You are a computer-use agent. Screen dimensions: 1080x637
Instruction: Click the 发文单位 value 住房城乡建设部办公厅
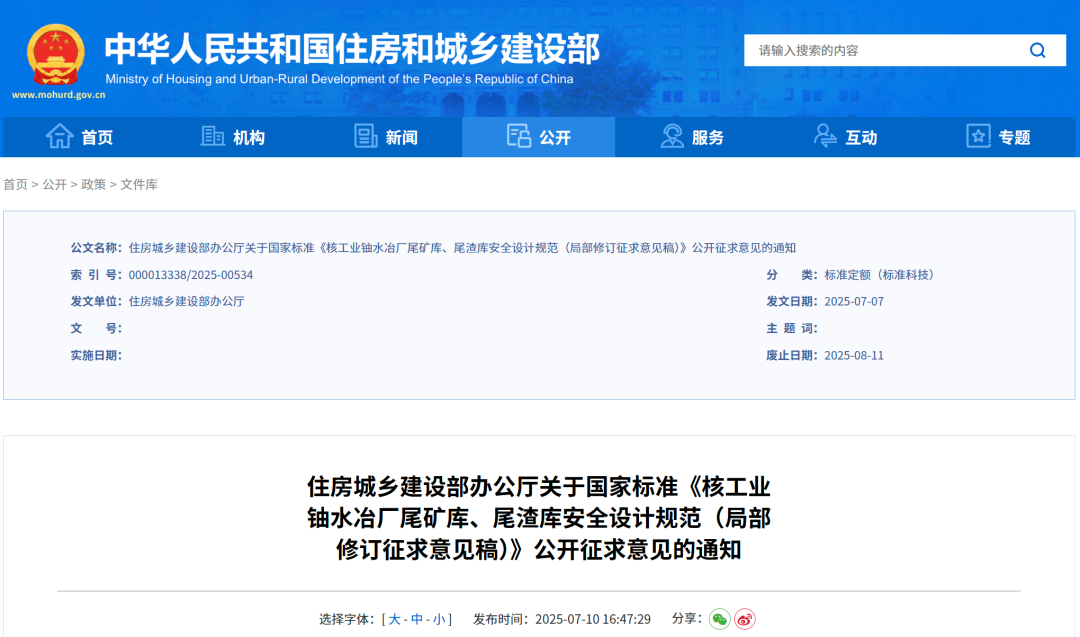point(187,302)
